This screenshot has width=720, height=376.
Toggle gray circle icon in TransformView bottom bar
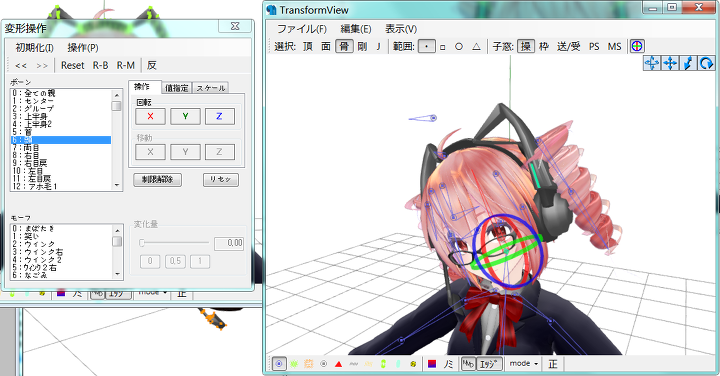tap(323, 364)
